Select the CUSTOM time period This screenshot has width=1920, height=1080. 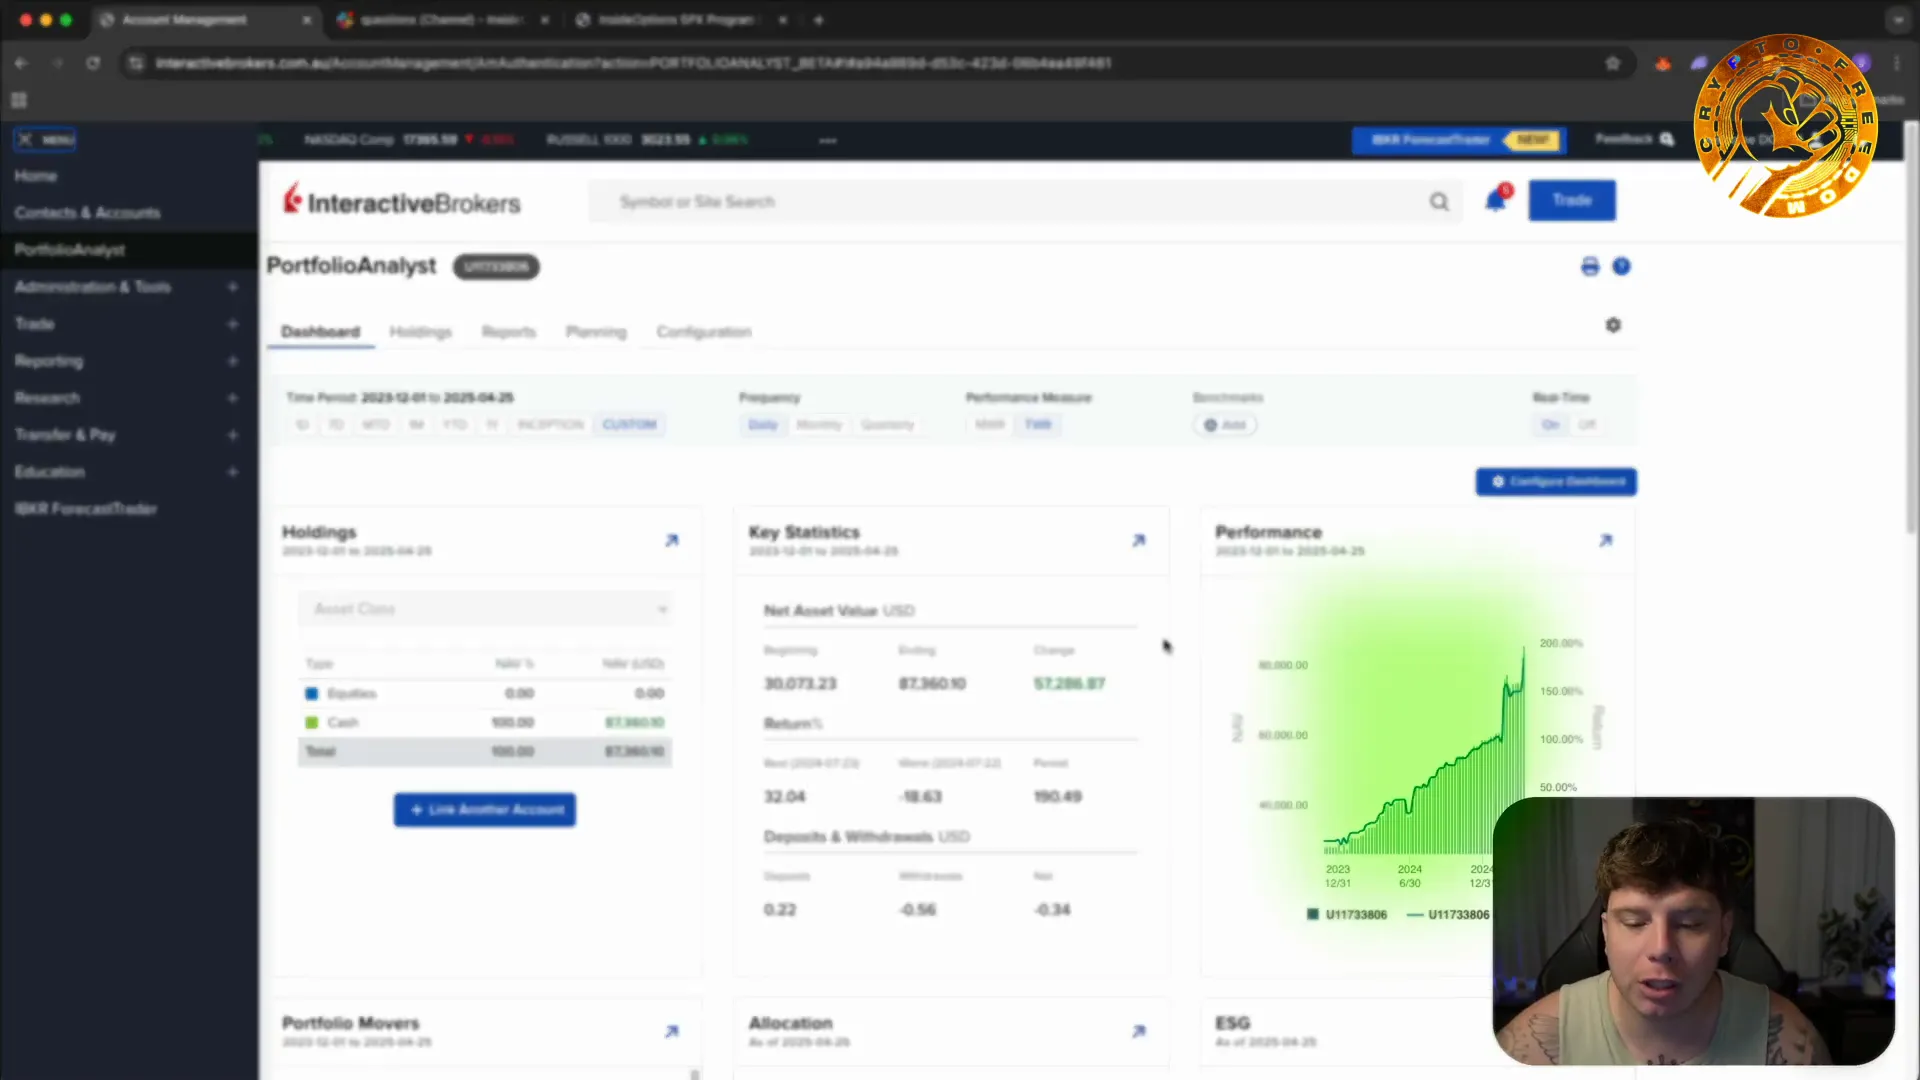pos(630,424)
